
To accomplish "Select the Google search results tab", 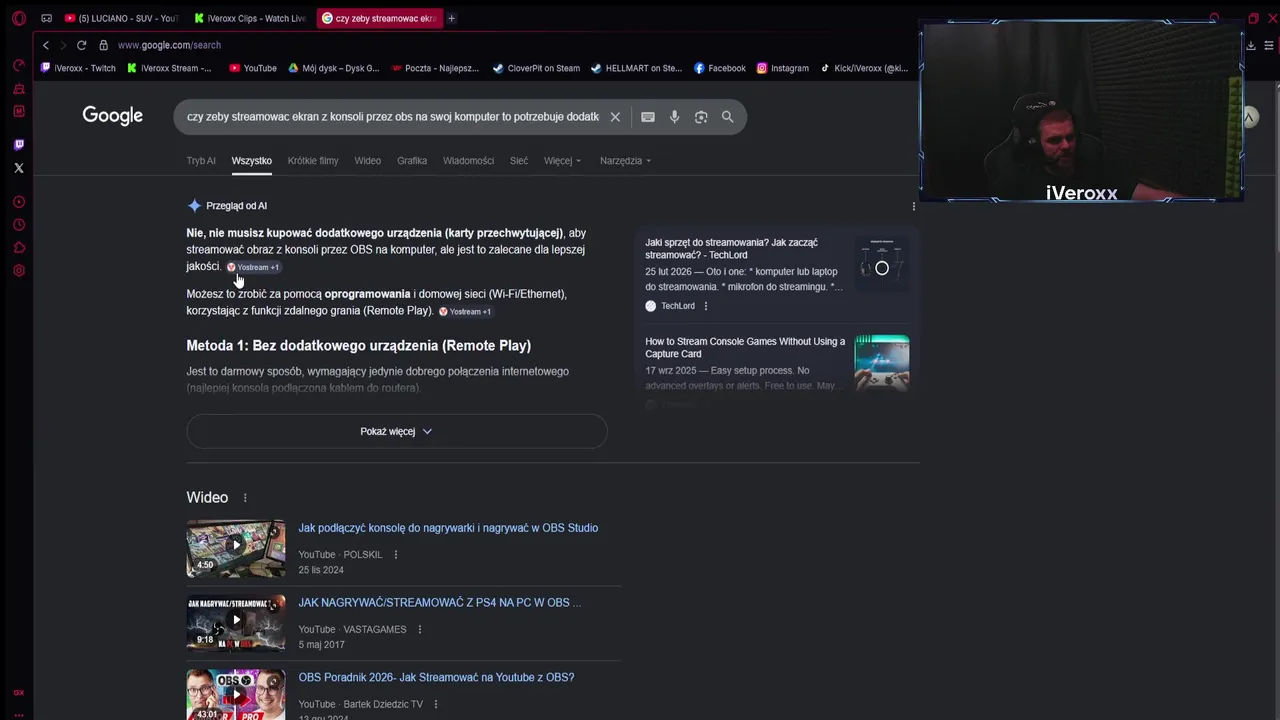I will pyautogui.click(x=379, y=18).
